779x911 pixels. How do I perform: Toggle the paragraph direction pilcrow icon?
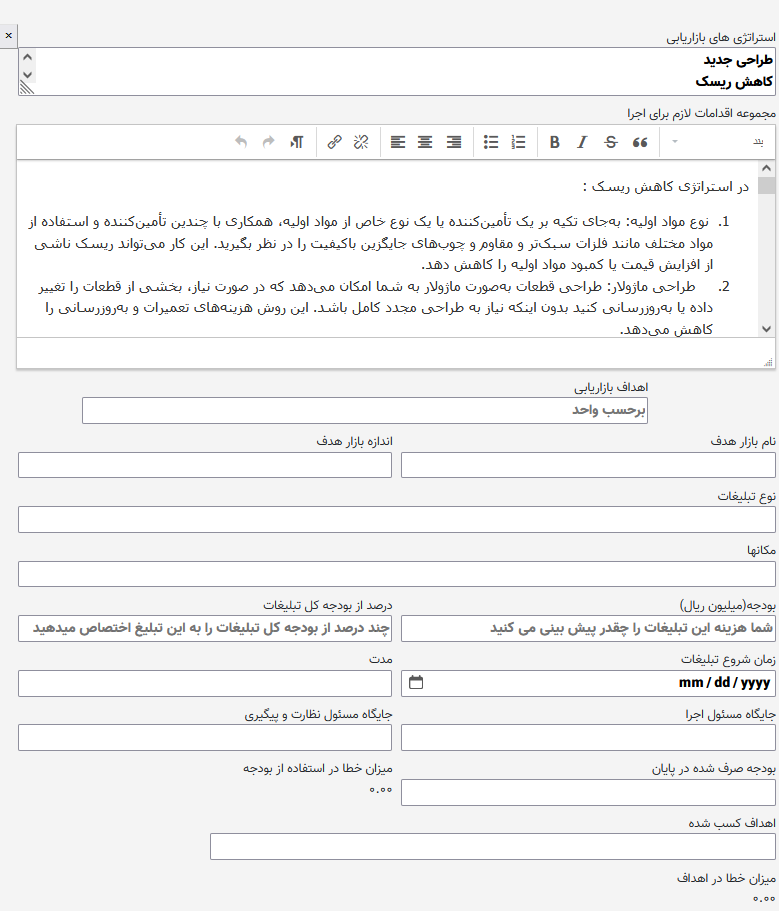point(297,142)
